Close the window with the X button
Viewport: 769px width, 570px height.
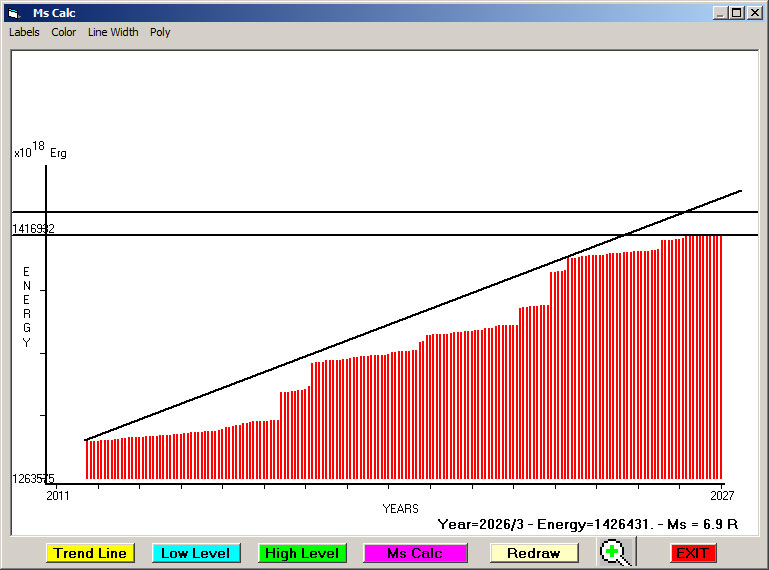click(x=755, y=12)
